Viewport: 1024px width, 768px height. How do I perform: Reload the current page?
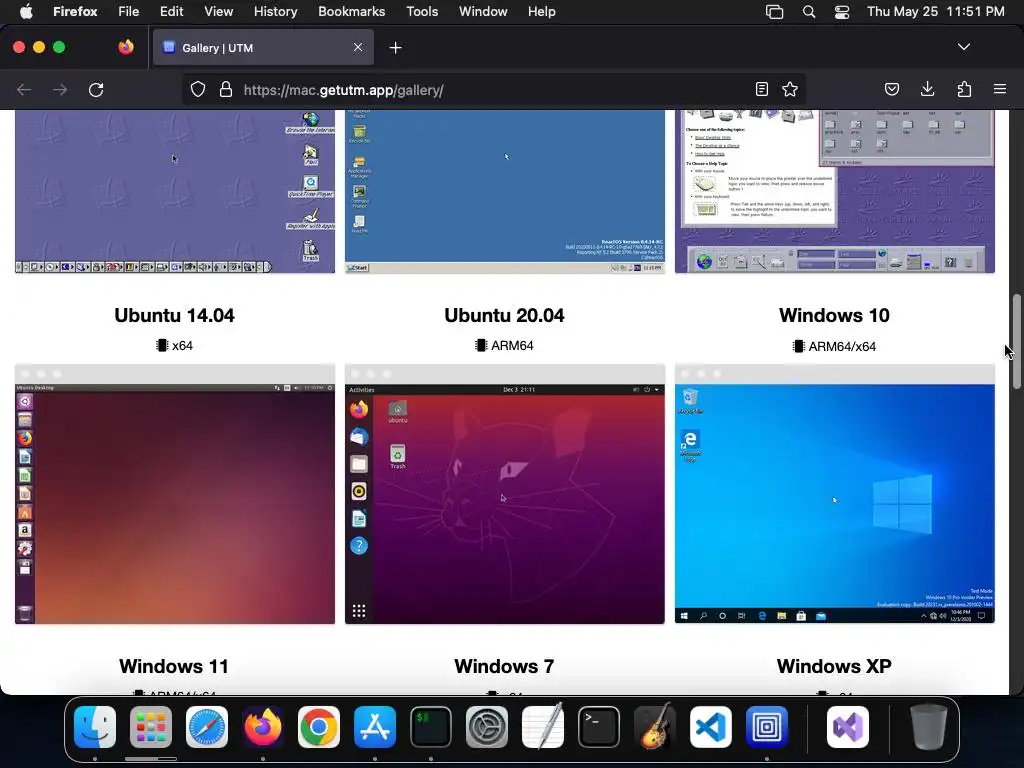96,89
